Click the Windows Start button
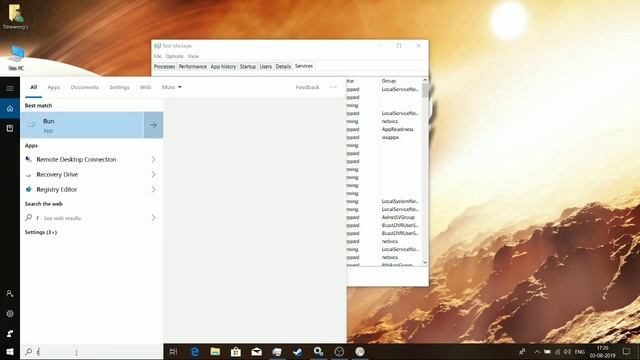 tap(10, 351)
